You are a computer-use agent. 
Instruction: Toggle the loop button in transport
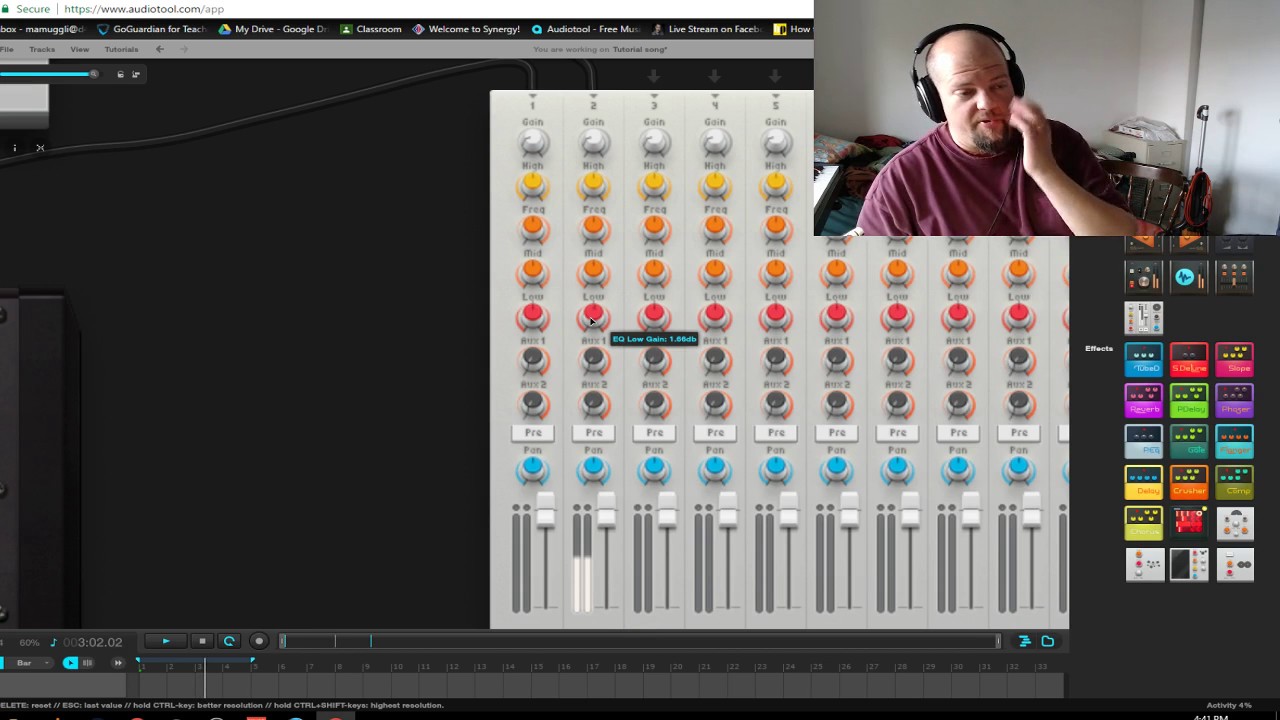point(229,641)
